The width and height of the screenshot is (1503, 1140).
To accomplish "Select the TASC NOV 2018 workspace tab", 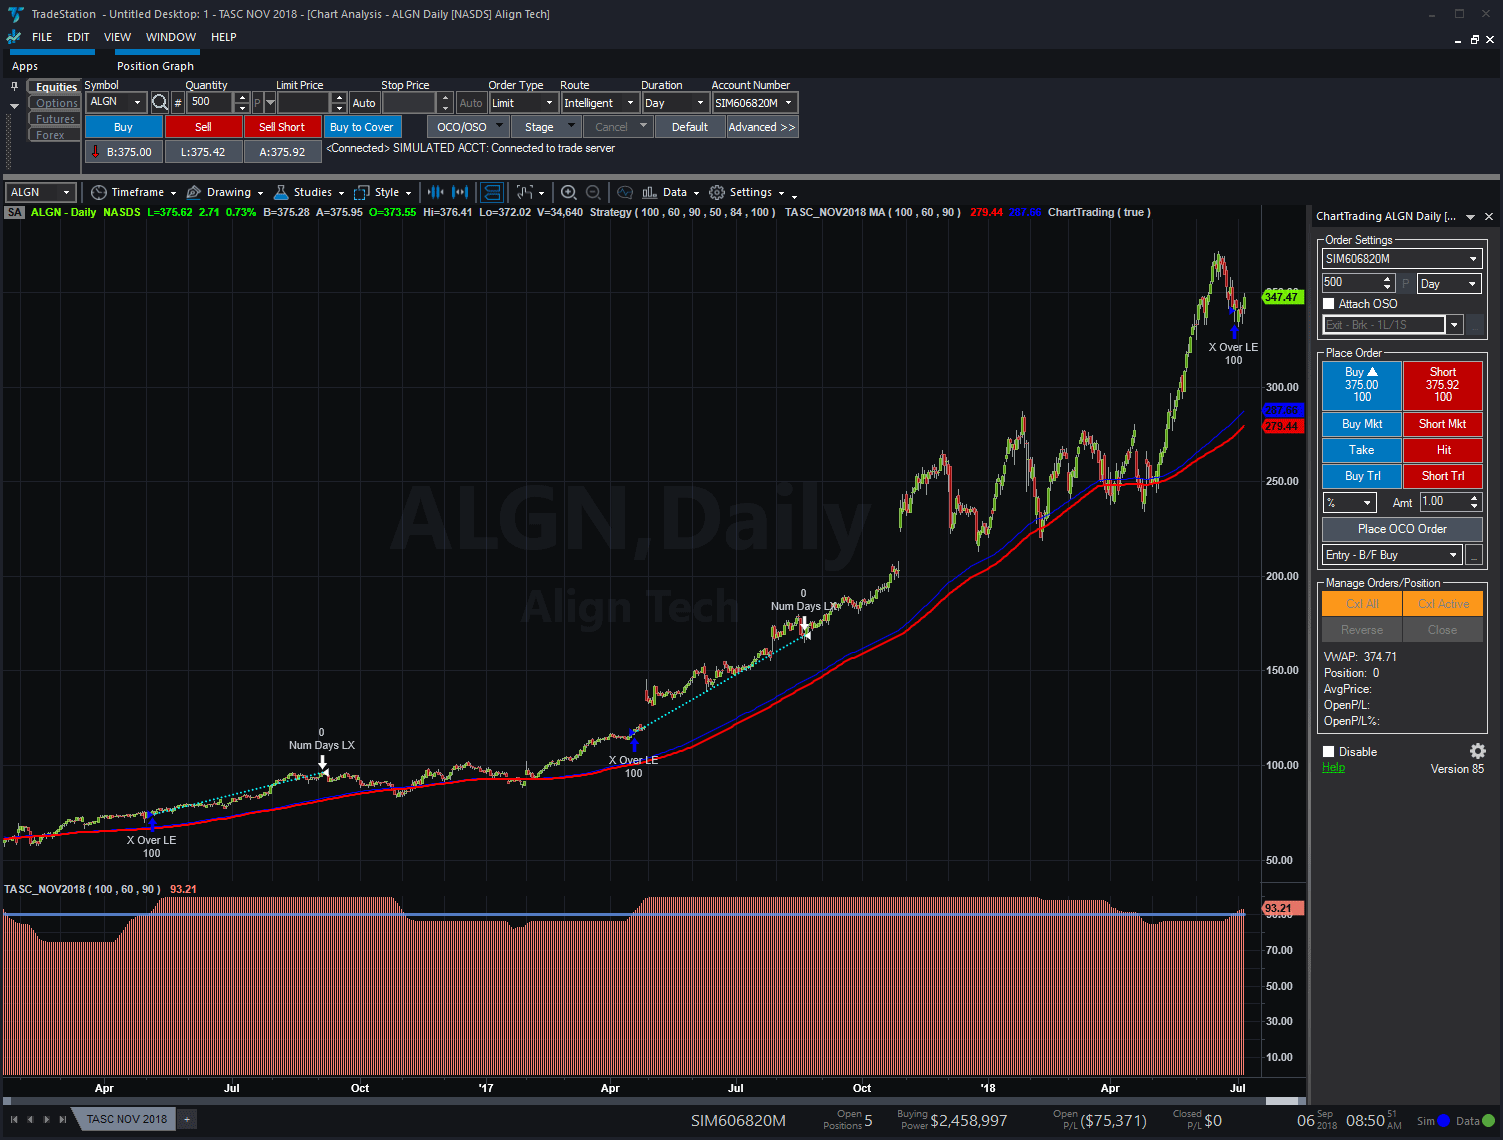I will [127, 1119].
